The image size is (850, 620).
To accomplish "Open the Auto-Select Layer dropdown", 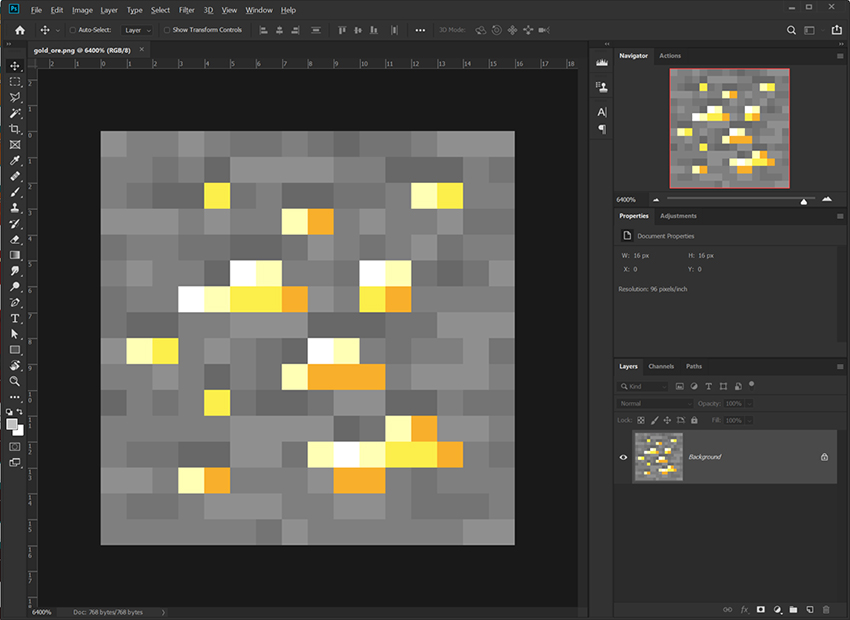I will pyautogui.click(x=138, y=30).
